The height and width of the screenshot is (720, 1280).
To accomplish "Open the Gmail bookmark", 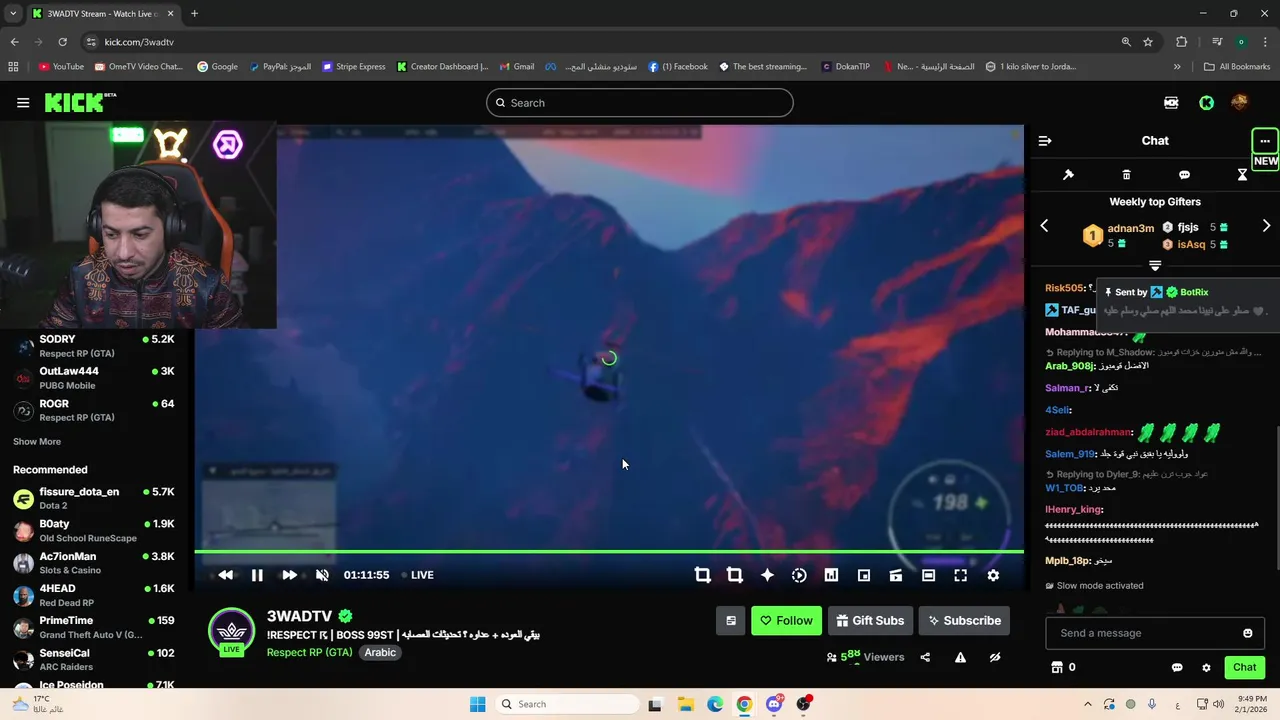I will point(516,67).
